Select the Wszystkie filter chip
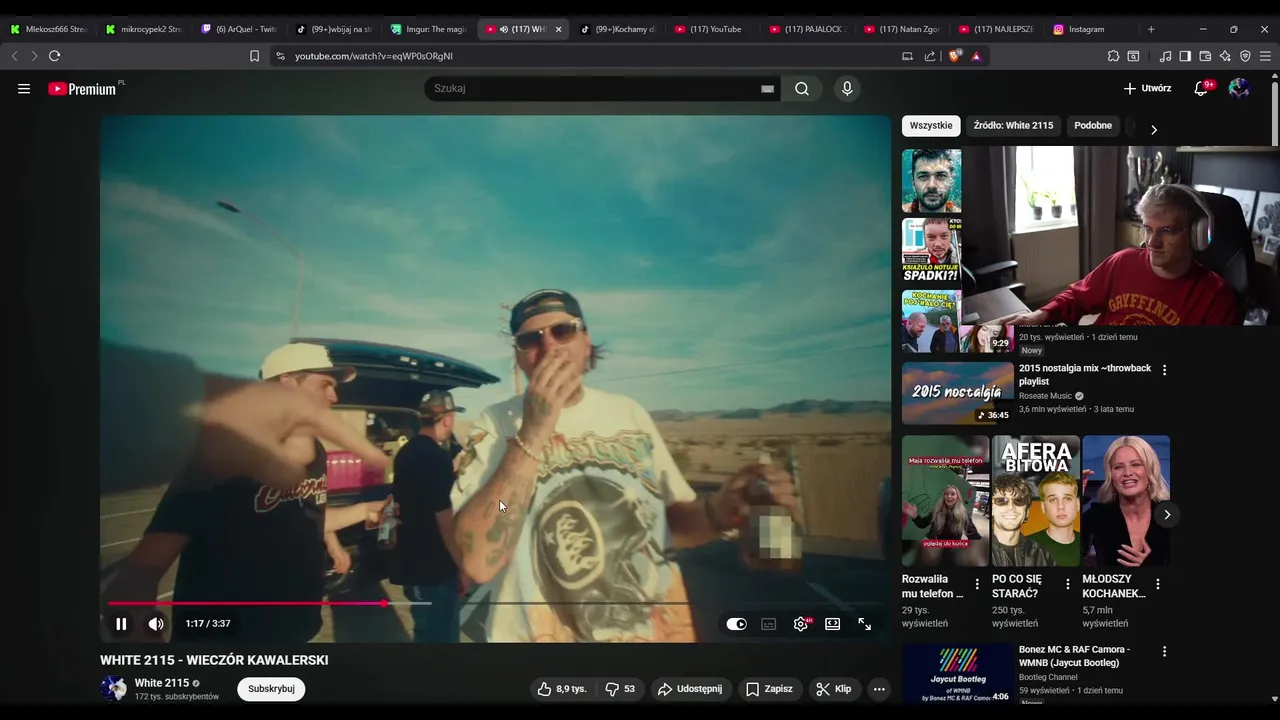The height and width of the screenshot is (720, 1280). tap(931, 126)
